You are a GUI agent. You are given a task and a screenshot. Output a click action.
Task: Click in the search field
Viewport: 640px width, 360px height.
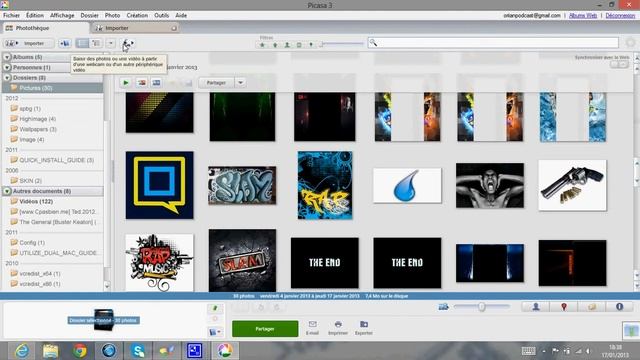493,43
